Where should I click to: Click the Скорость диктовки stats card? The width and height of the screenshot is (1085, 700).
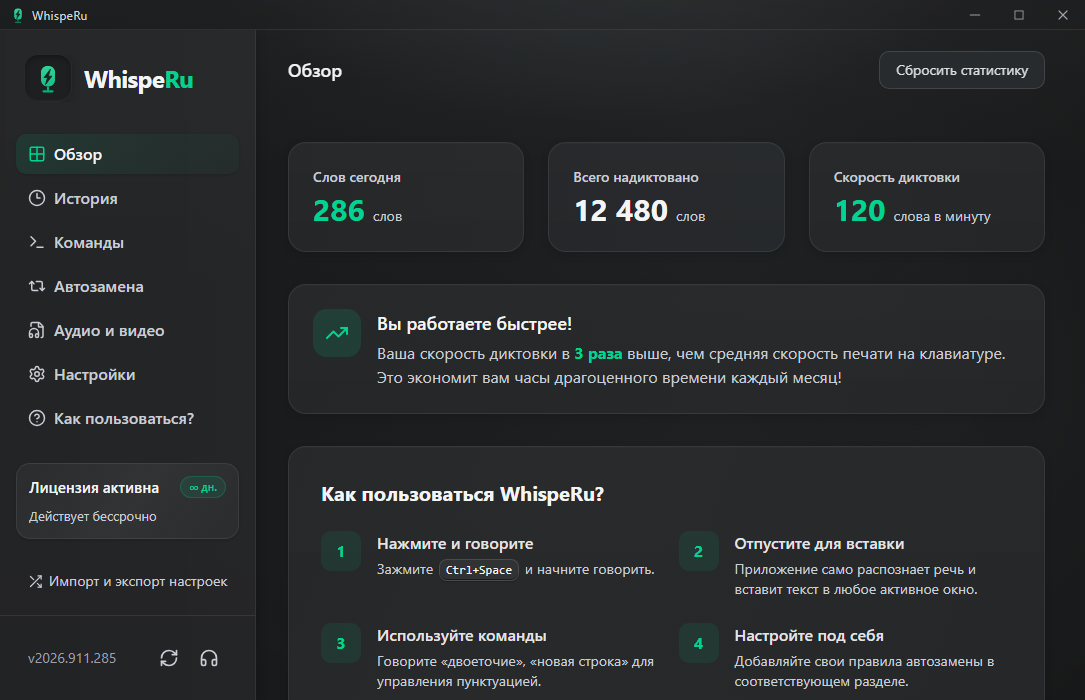[x=927, y=197]
